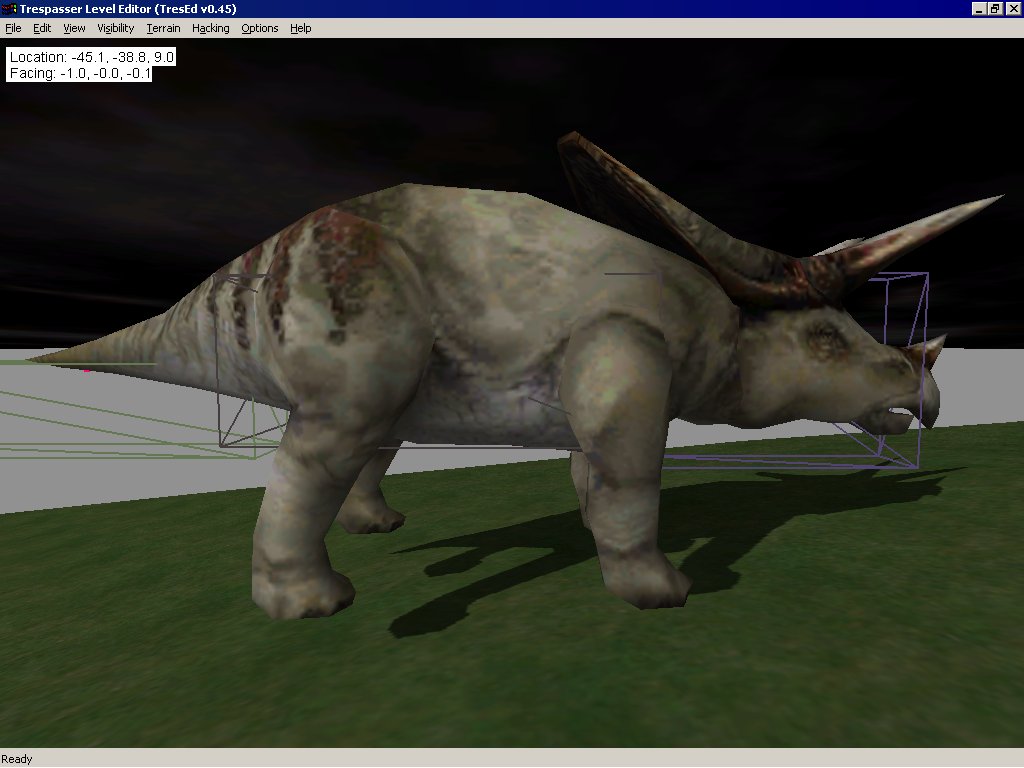Open the Options menu

click(260, 28)
